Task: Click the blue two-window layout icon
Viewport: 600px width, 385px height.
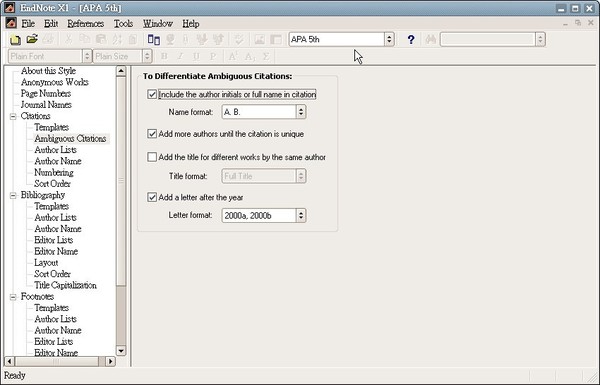Action: click(x=153, y=39)
